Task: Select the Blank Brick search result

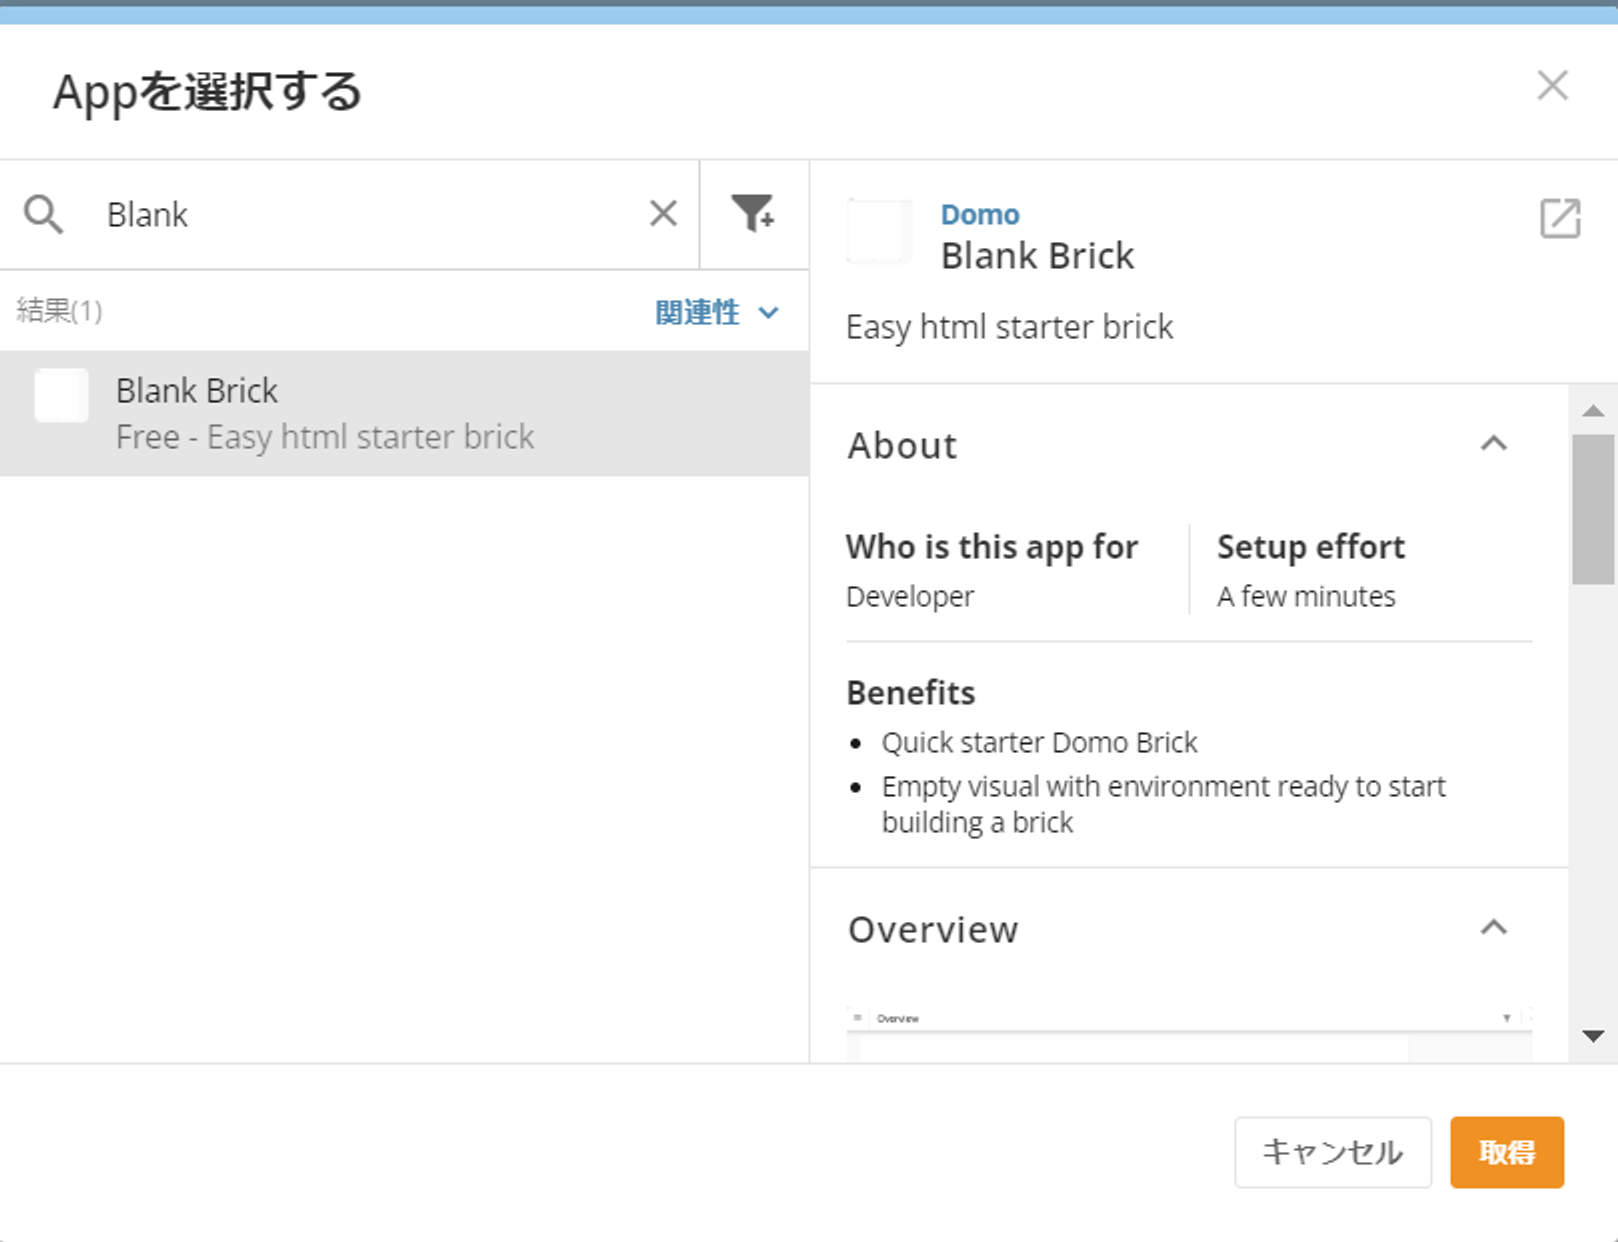Action: click(x=404, y=413)
